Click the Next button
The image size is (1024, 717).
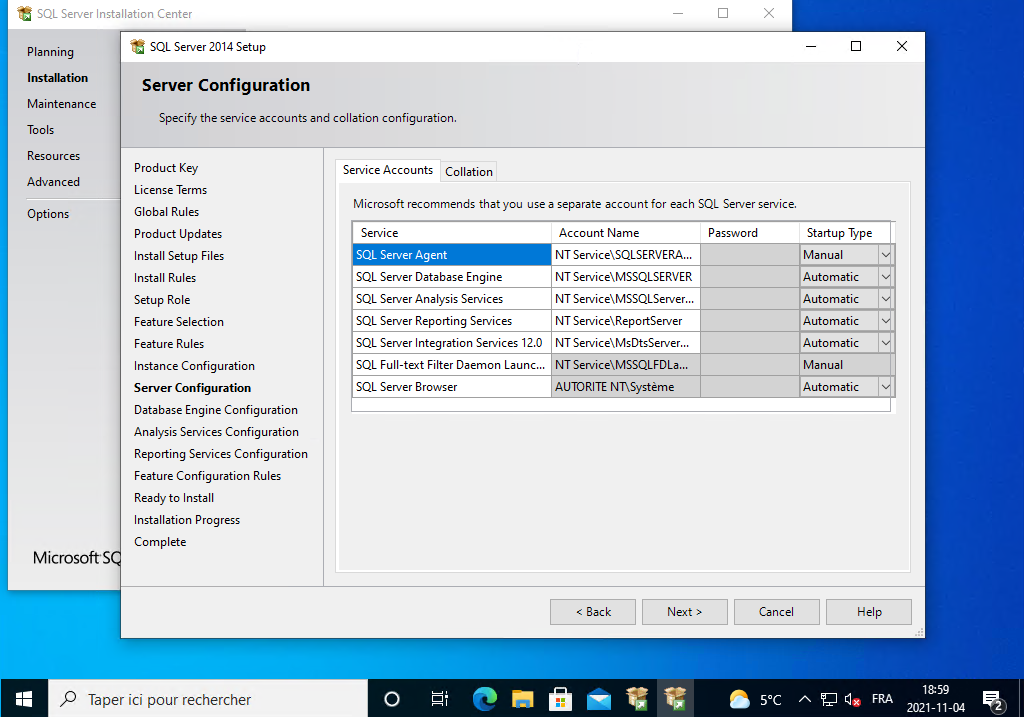point(685,612)
